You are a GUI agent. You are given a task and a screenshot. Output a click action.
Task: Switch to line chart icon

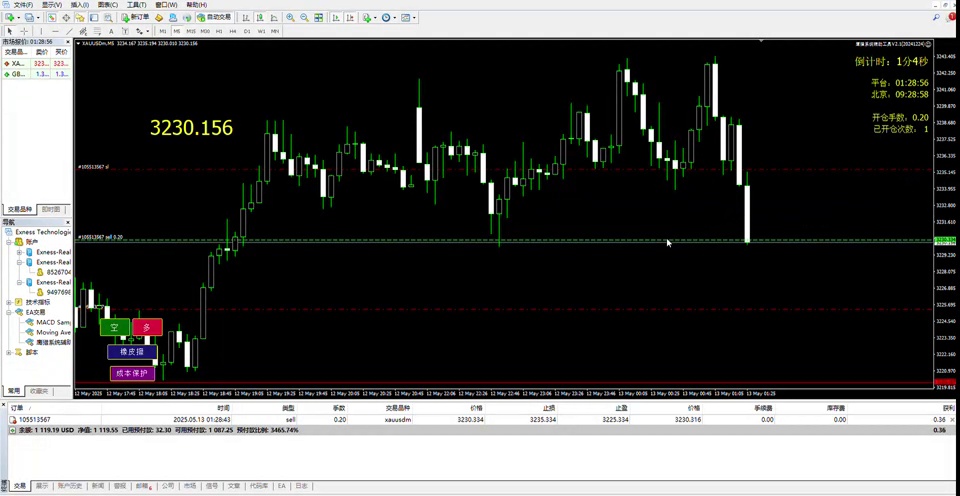click(x=274, y=18)
